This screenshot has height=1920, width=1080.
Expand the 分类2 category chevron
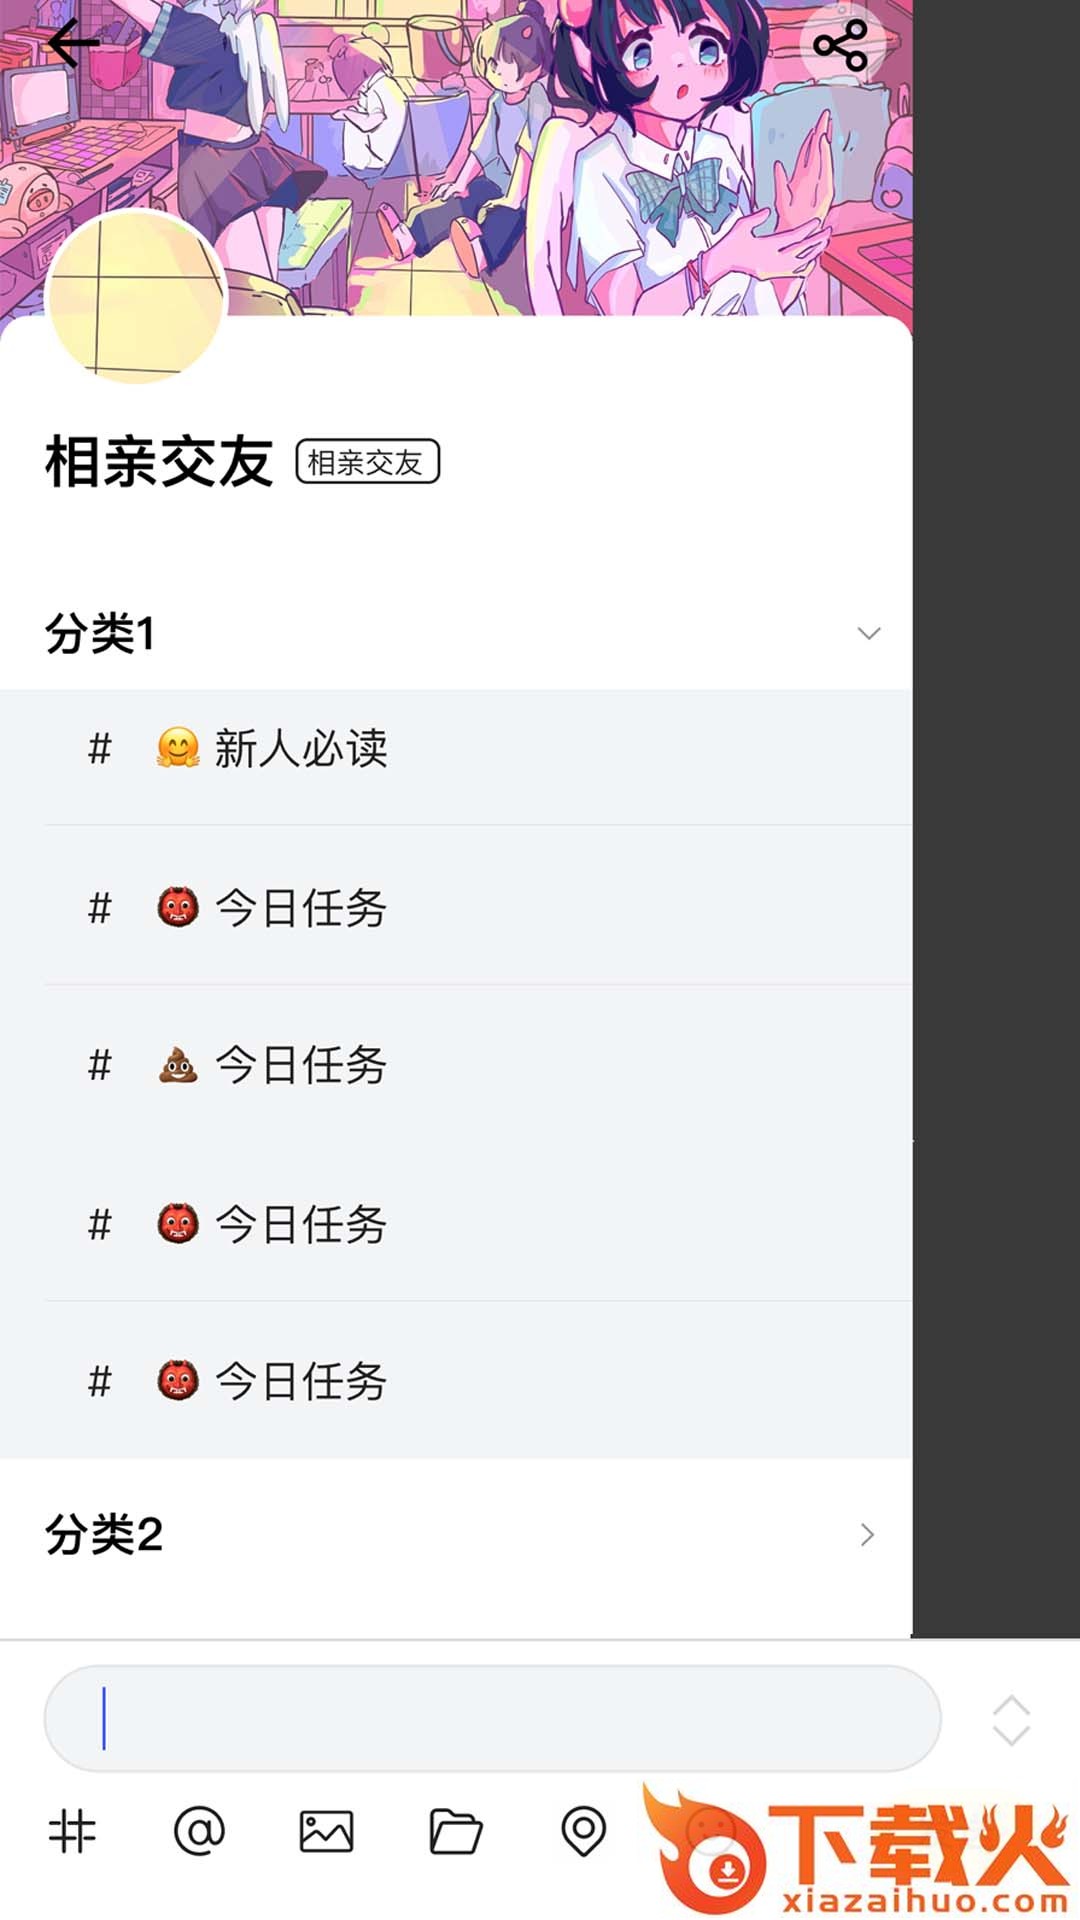point(867,1535)
